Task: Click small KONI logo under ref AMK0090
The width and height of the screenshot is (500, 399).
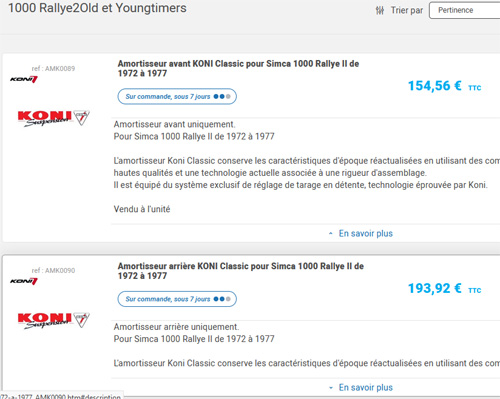Action: 24,281
